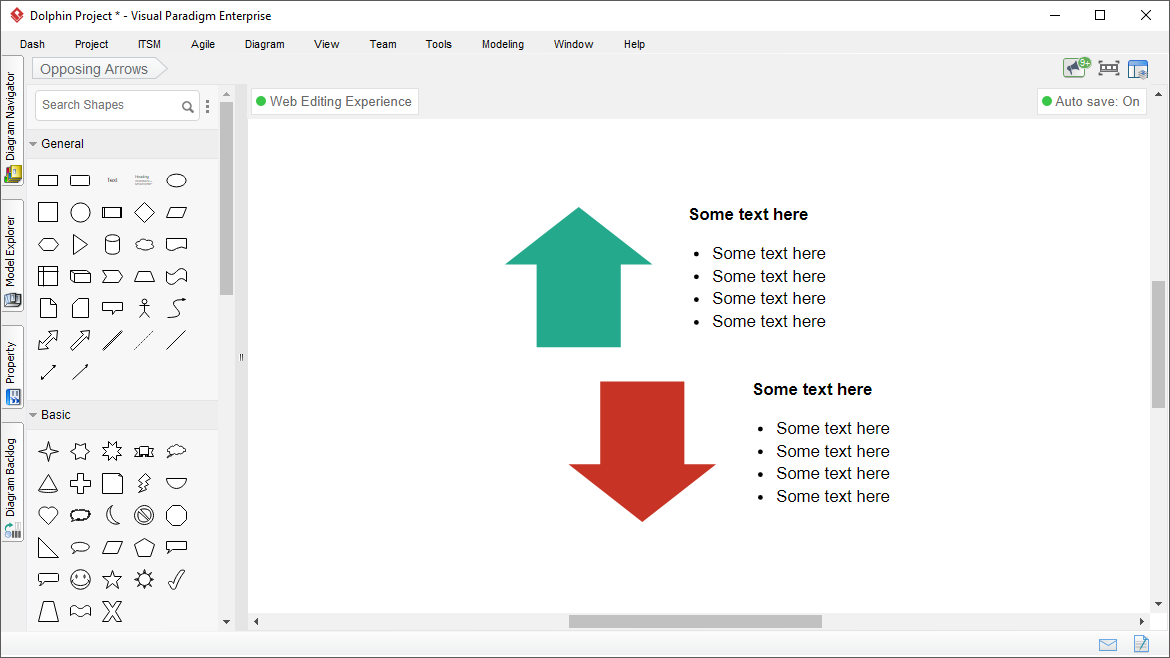Pick the Lightning Bolt shape

pyautogui.click(x=144, y=483)
